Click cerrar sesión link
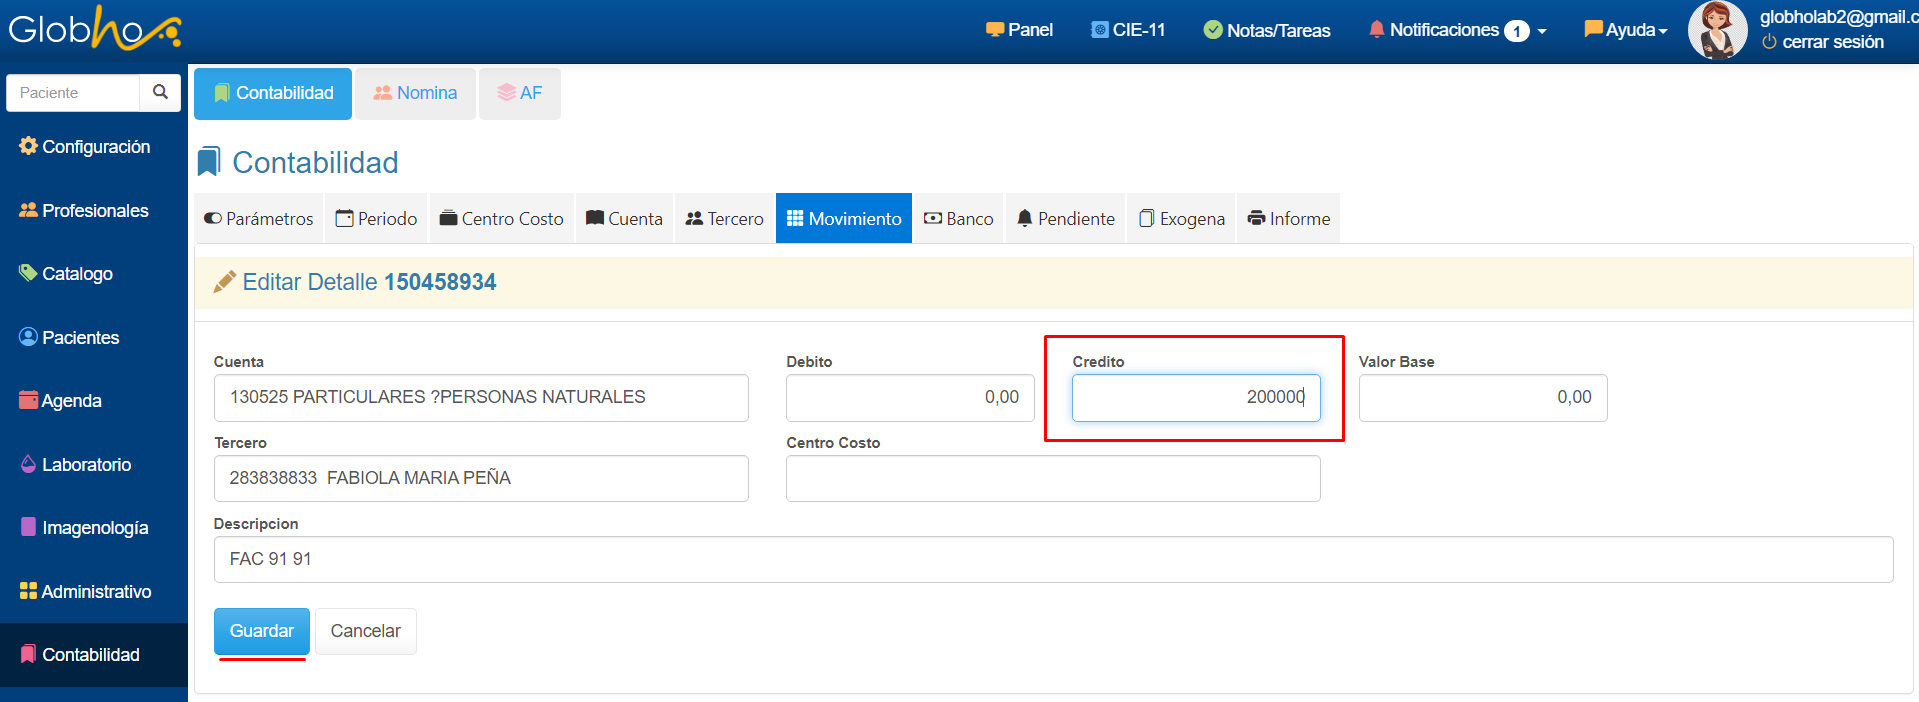This screenshot has width=1919, height=702. coord(1823,42)
